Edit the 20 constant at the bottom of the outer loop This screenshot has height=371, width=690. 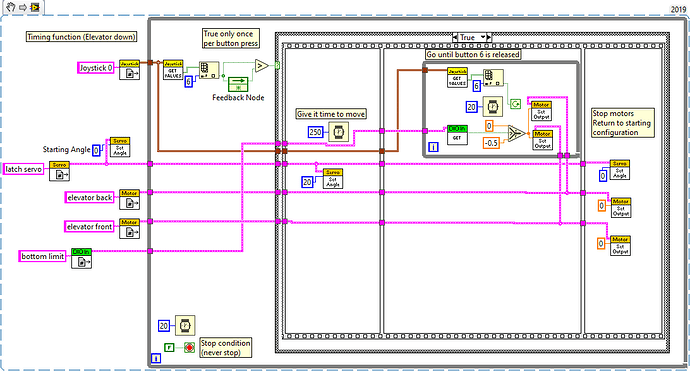164,326
